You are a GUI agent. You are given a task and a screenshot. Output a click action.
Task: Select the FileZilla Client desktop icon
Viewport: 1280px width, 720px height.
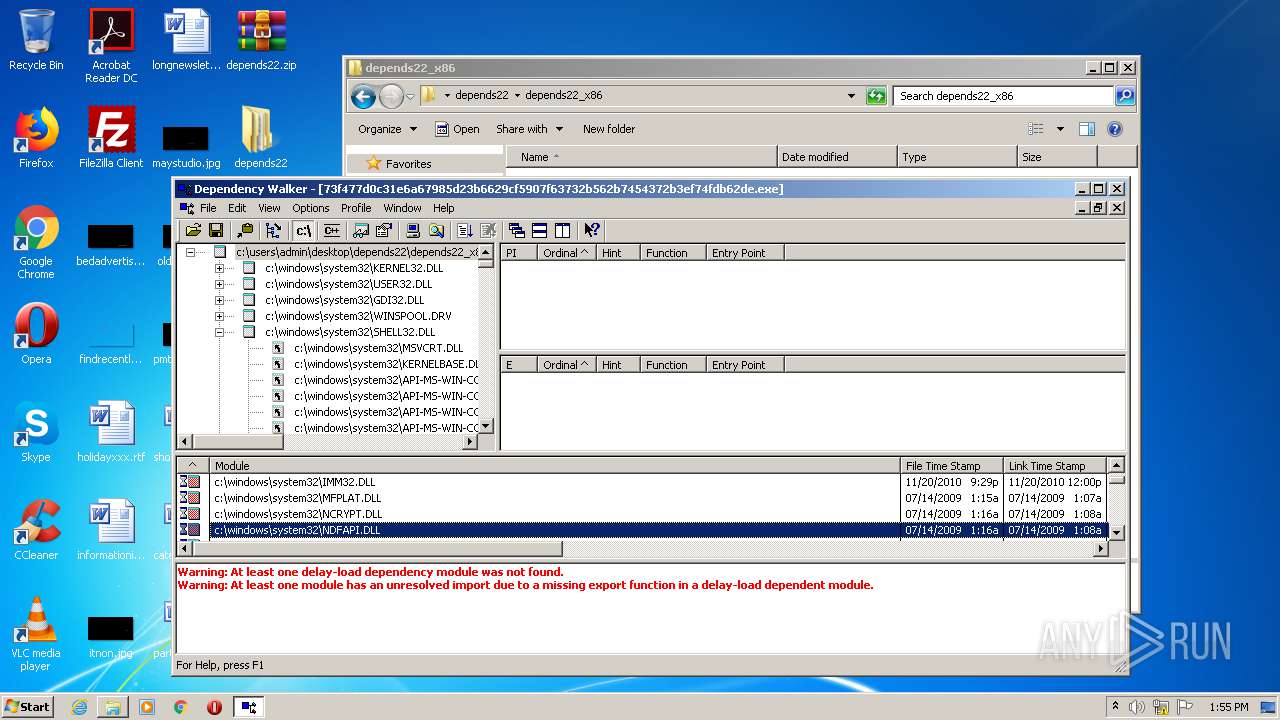click(111, 137)
